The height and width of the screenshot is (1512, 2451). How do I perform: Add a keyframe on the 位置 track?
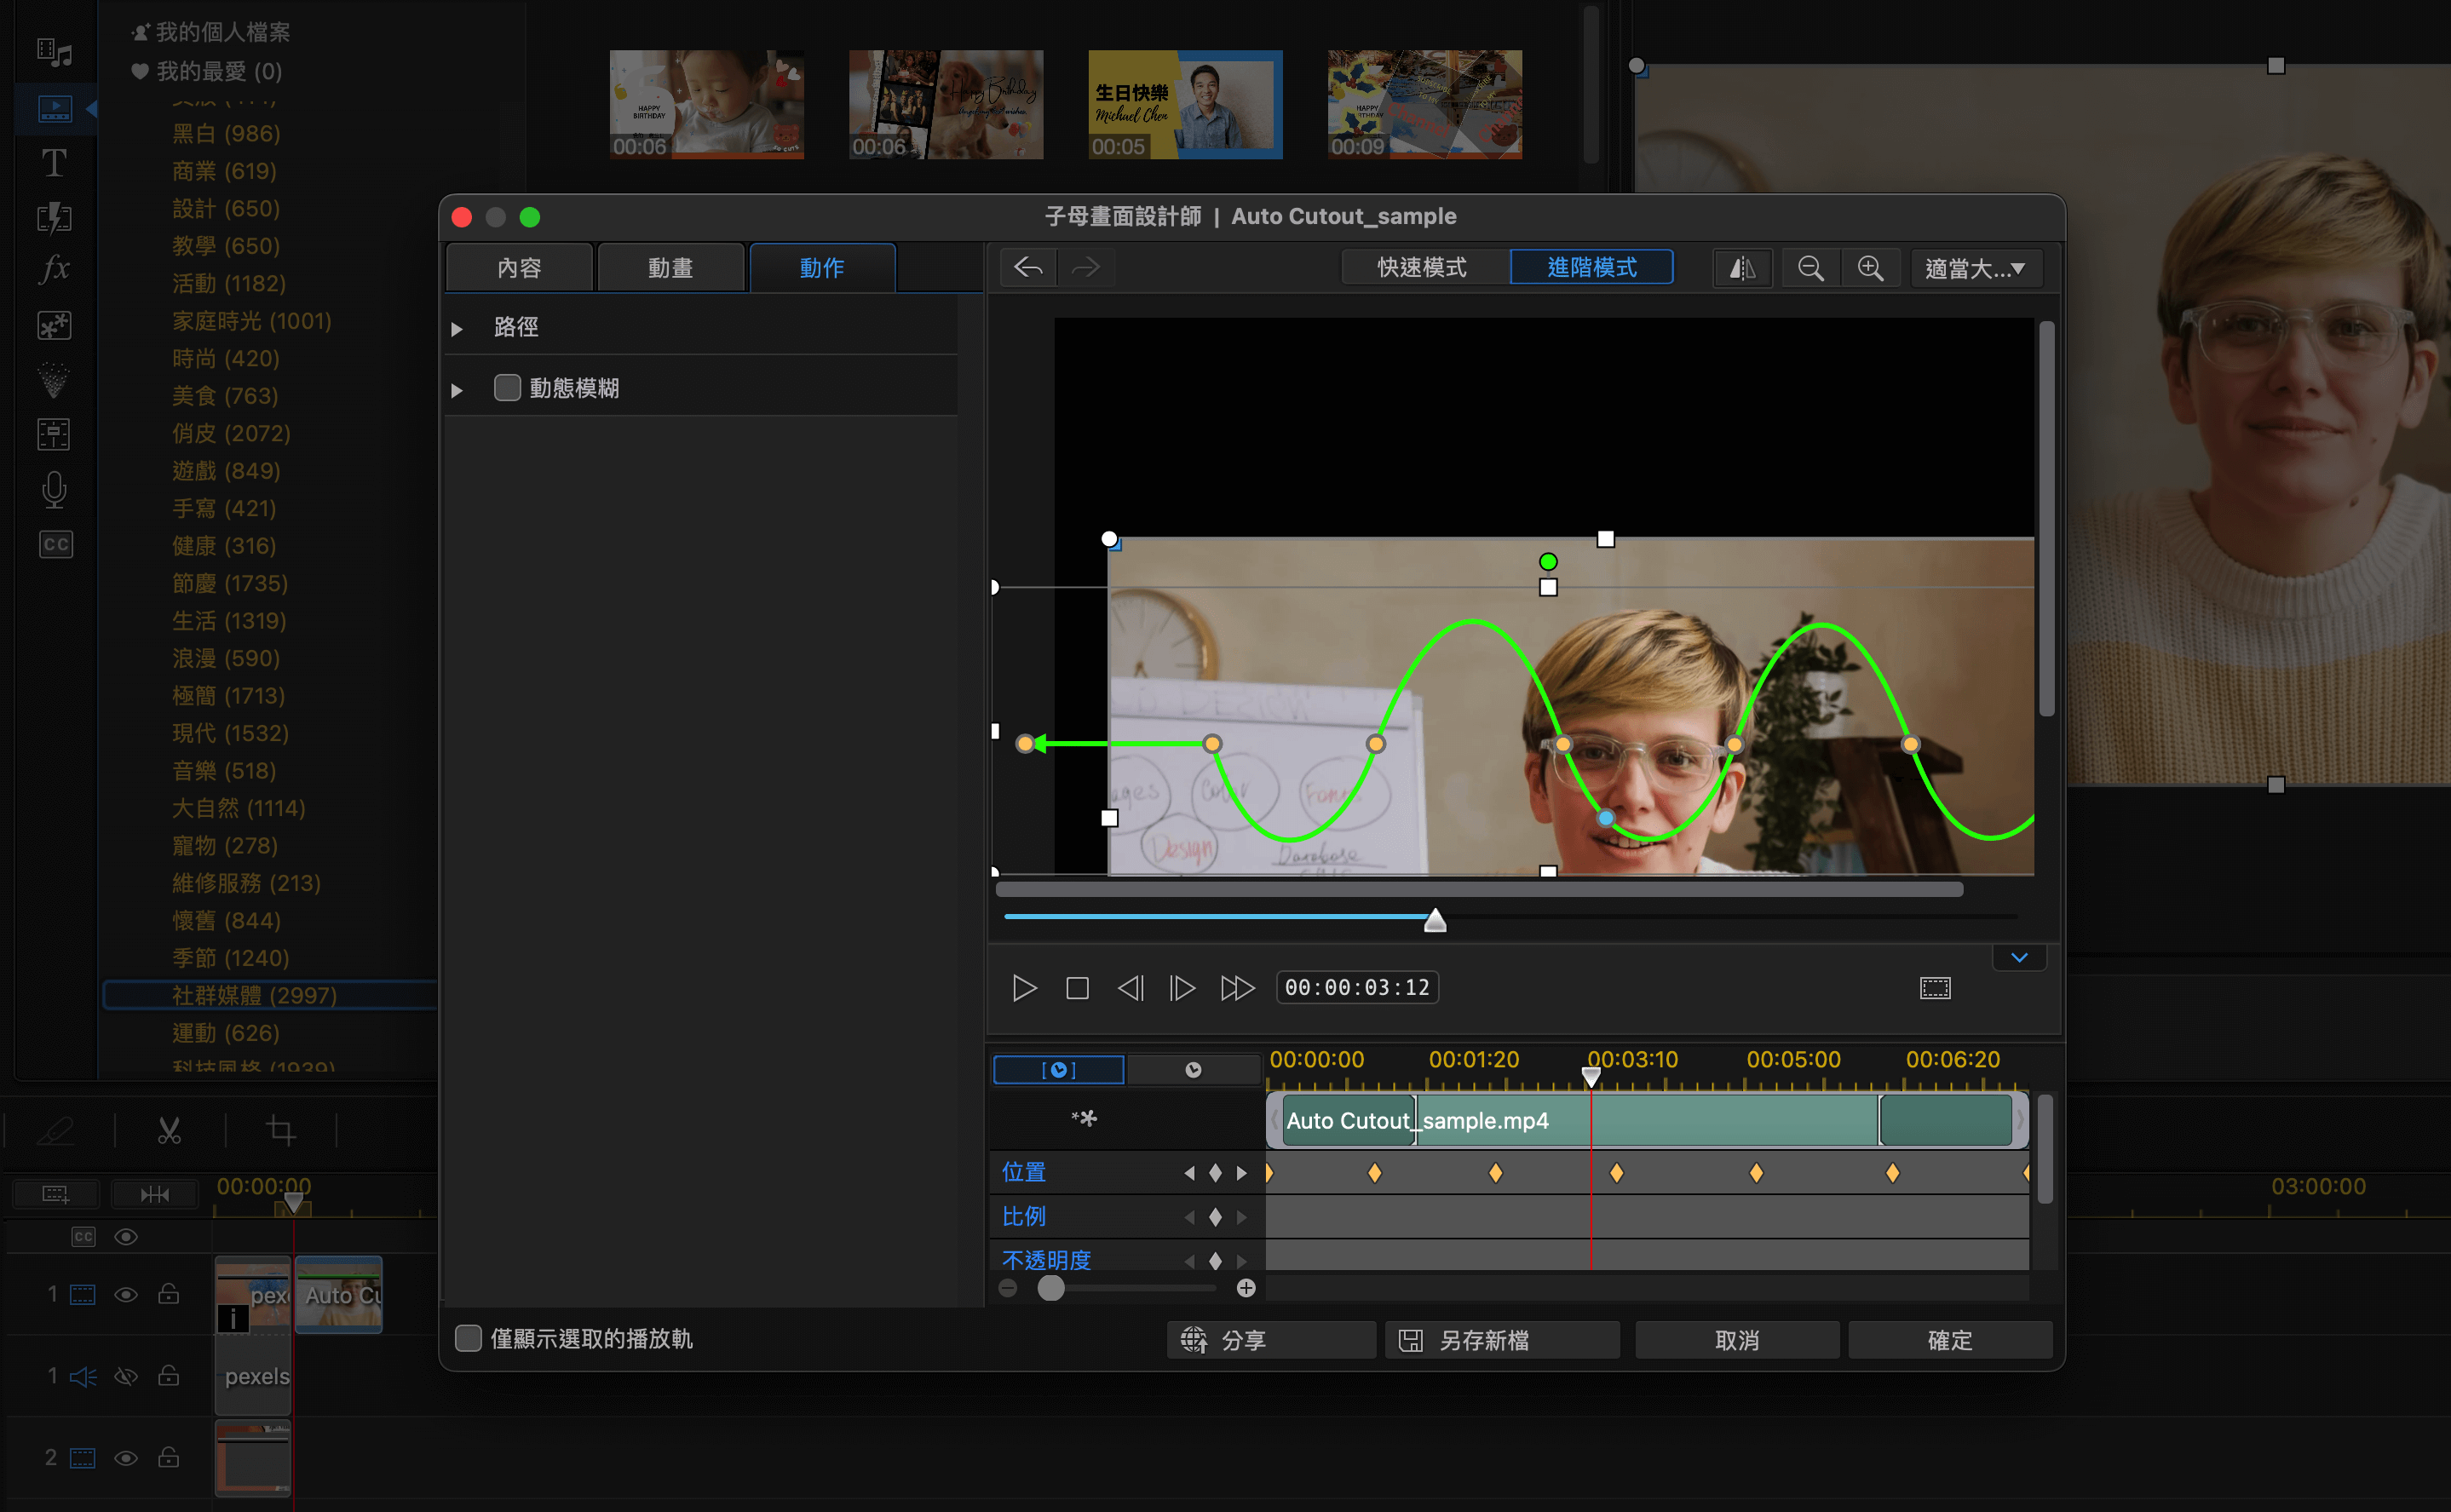coord(1215,1172)
